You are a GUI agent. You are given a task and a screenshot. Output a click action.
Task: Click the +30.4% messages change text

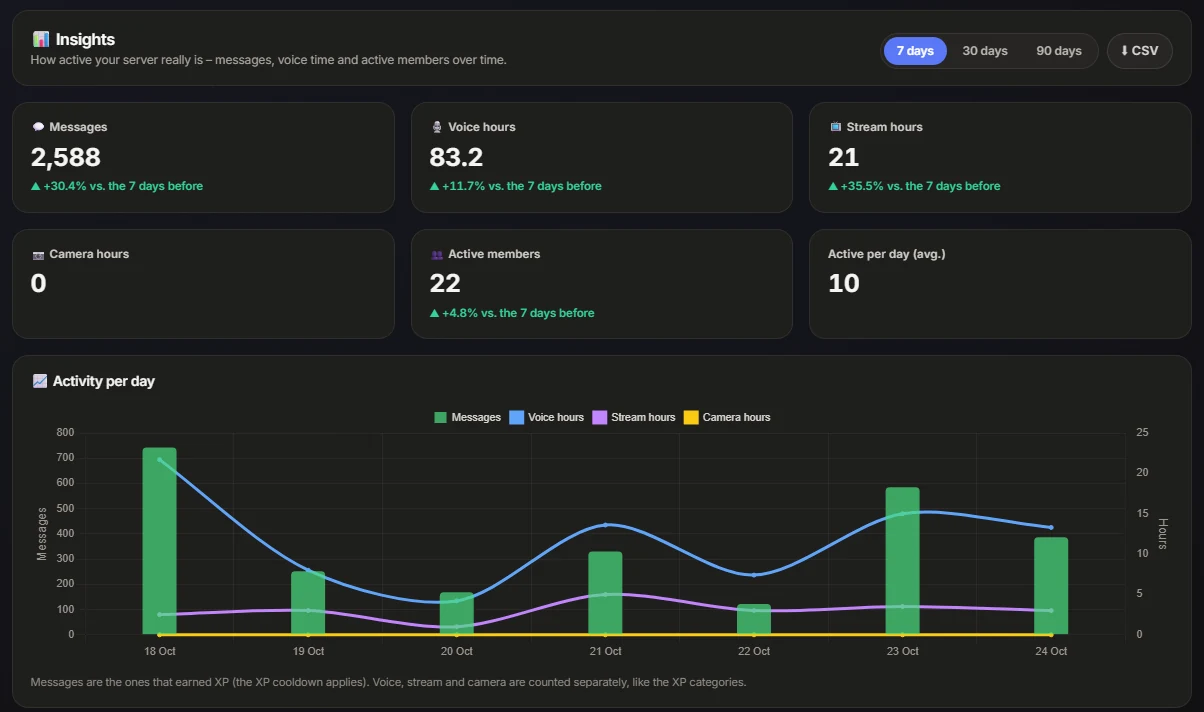pos(117,186)
